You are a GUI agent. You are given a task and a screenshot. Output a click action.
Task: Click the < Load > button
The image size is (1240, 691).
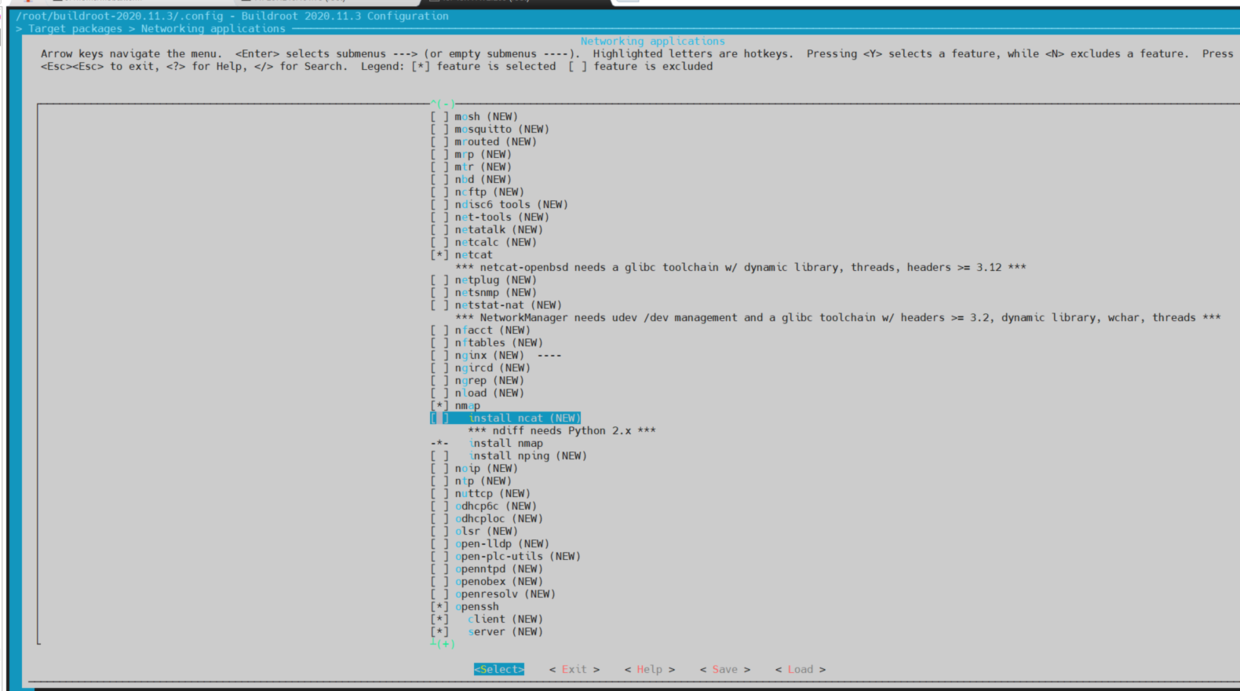tap(800, 670)
